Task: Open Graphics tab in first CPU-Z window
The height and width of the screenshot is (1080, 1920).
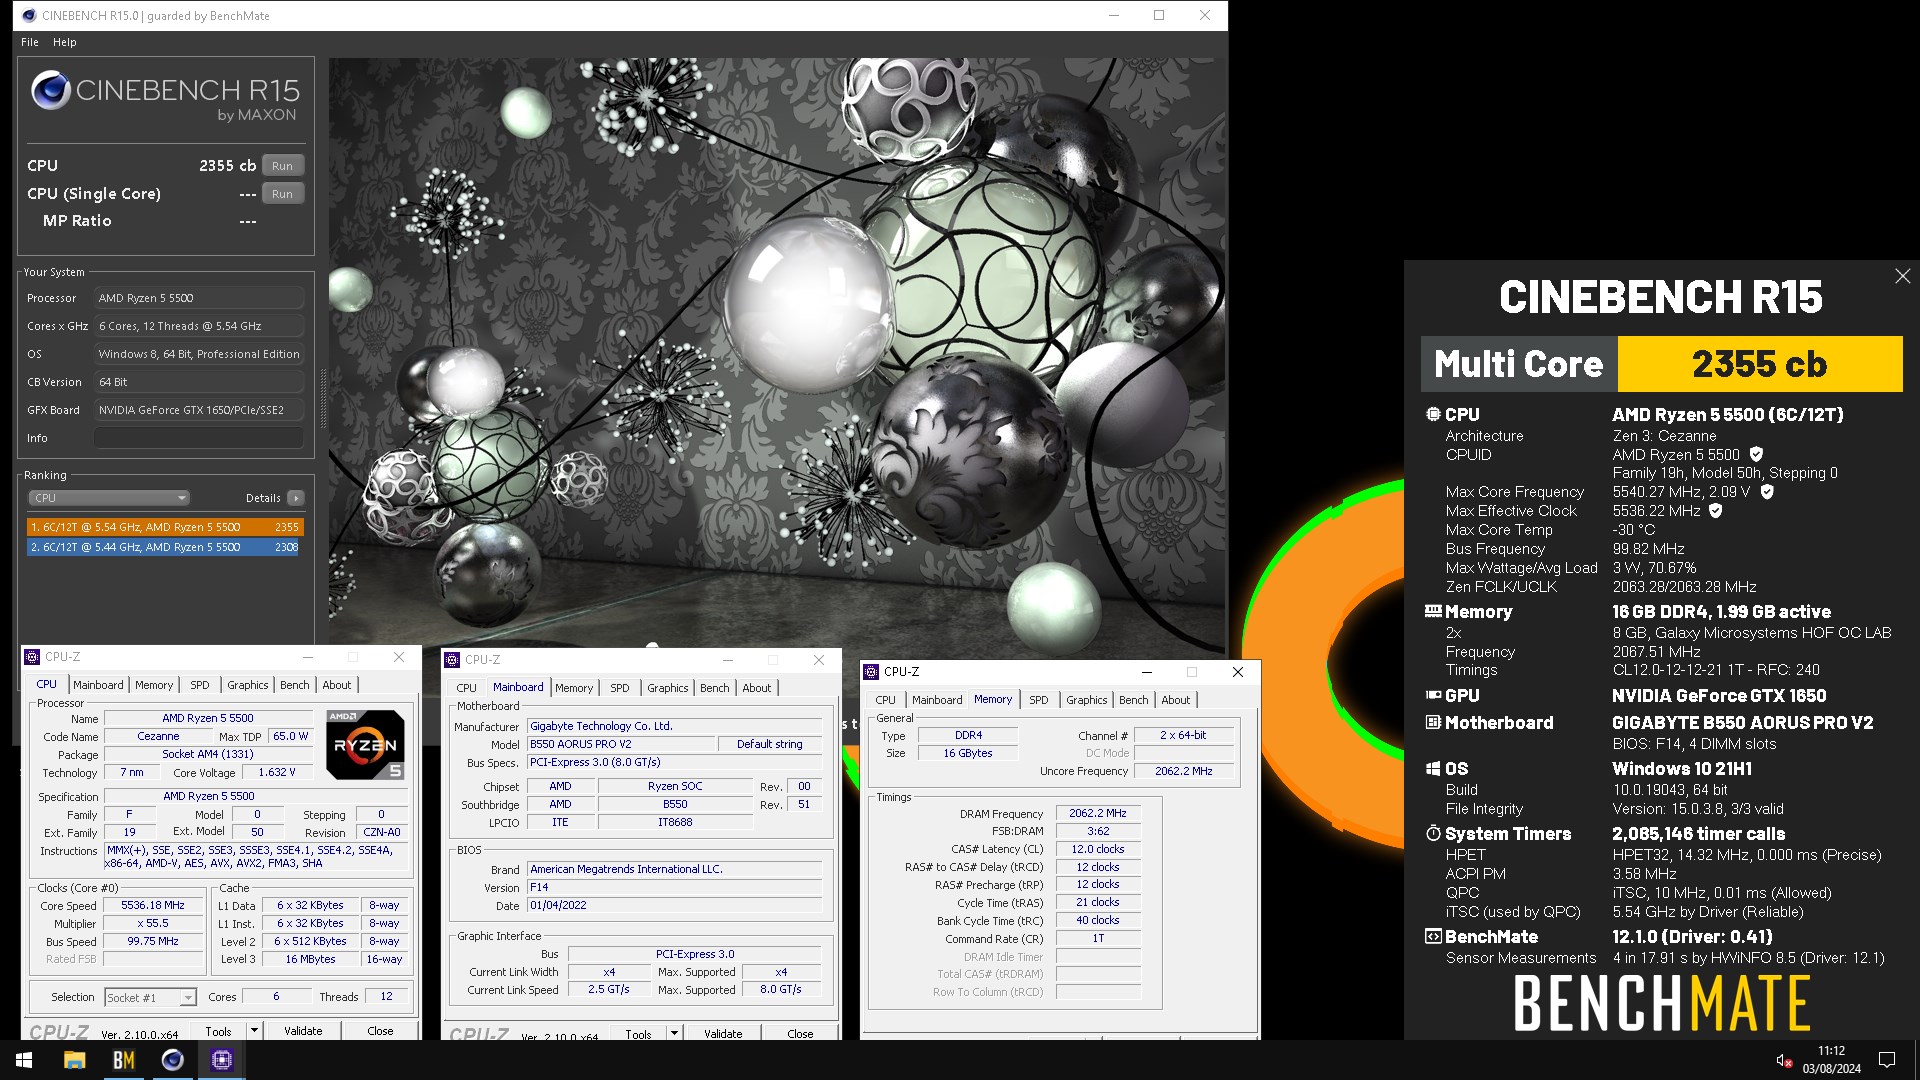Action: pyautogui.click(x=247, y=685)
